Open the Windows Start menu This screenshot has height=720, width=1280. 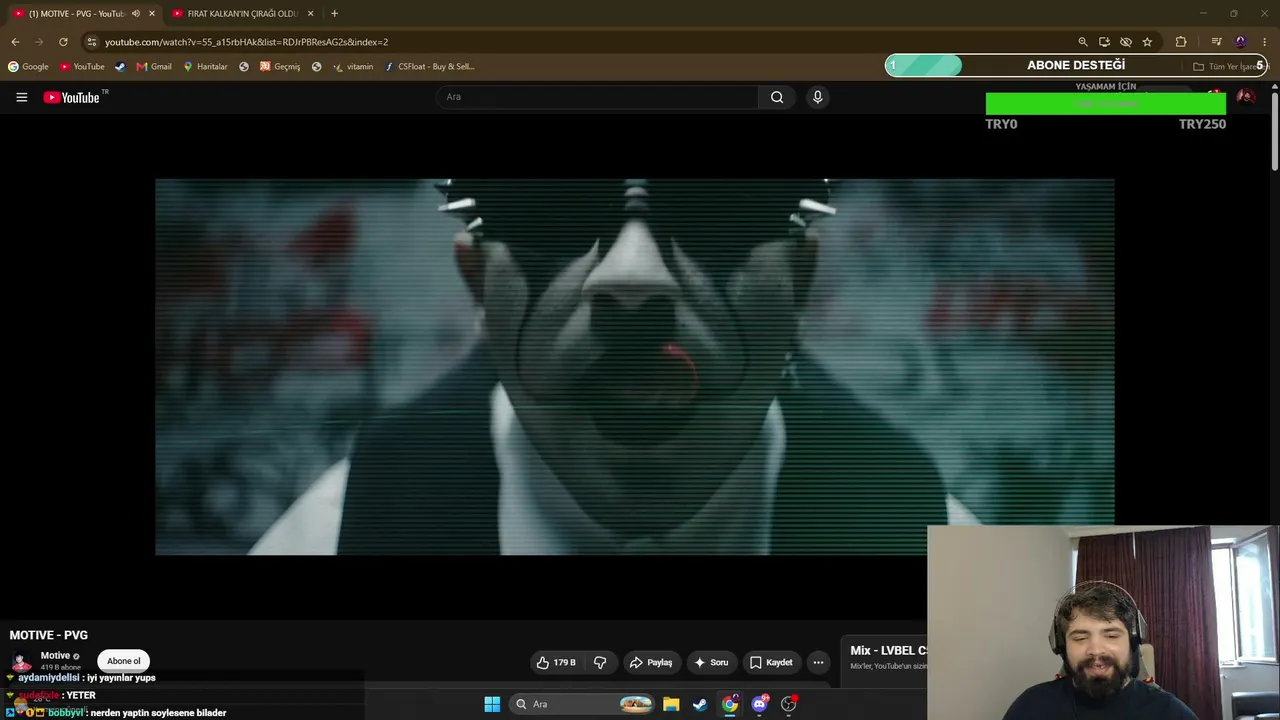492,704
